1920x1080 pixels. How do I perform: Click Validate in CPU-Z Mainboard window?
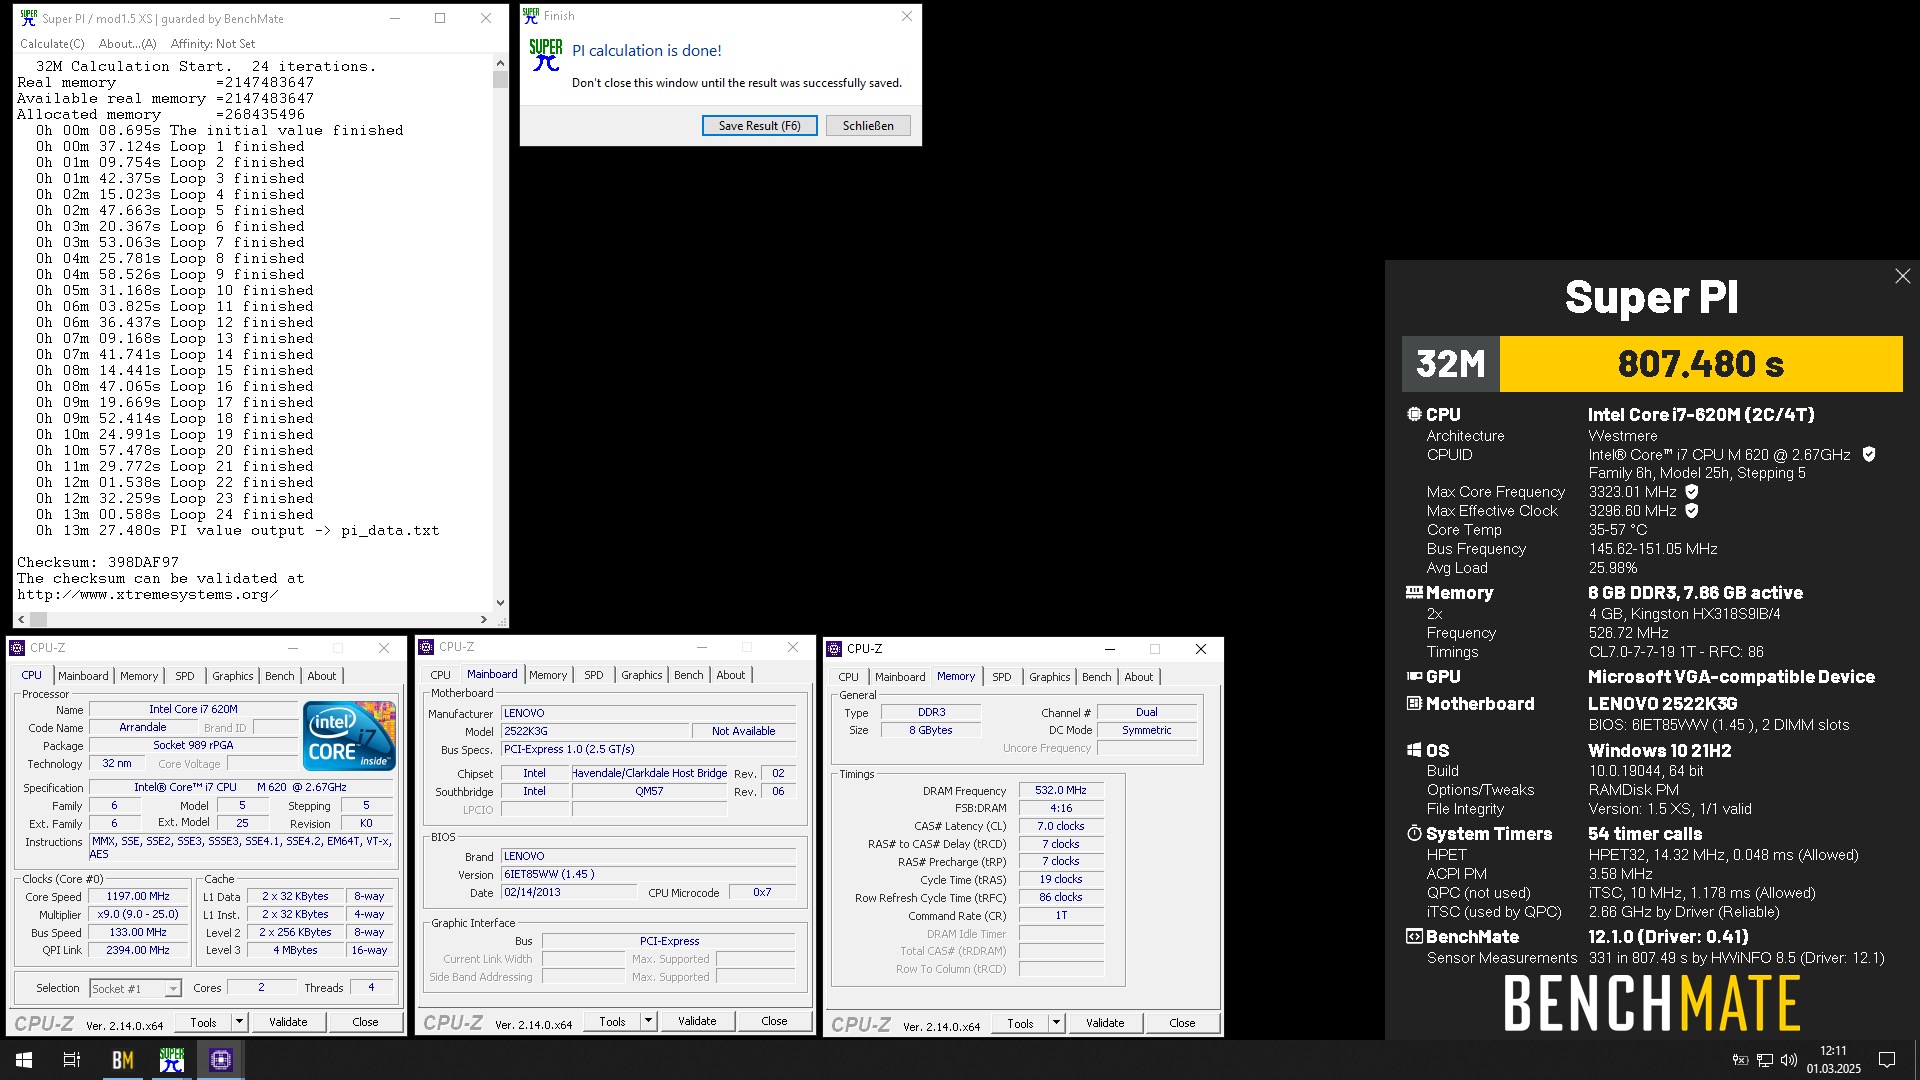pyautogui.click(x=697, y=1021)
